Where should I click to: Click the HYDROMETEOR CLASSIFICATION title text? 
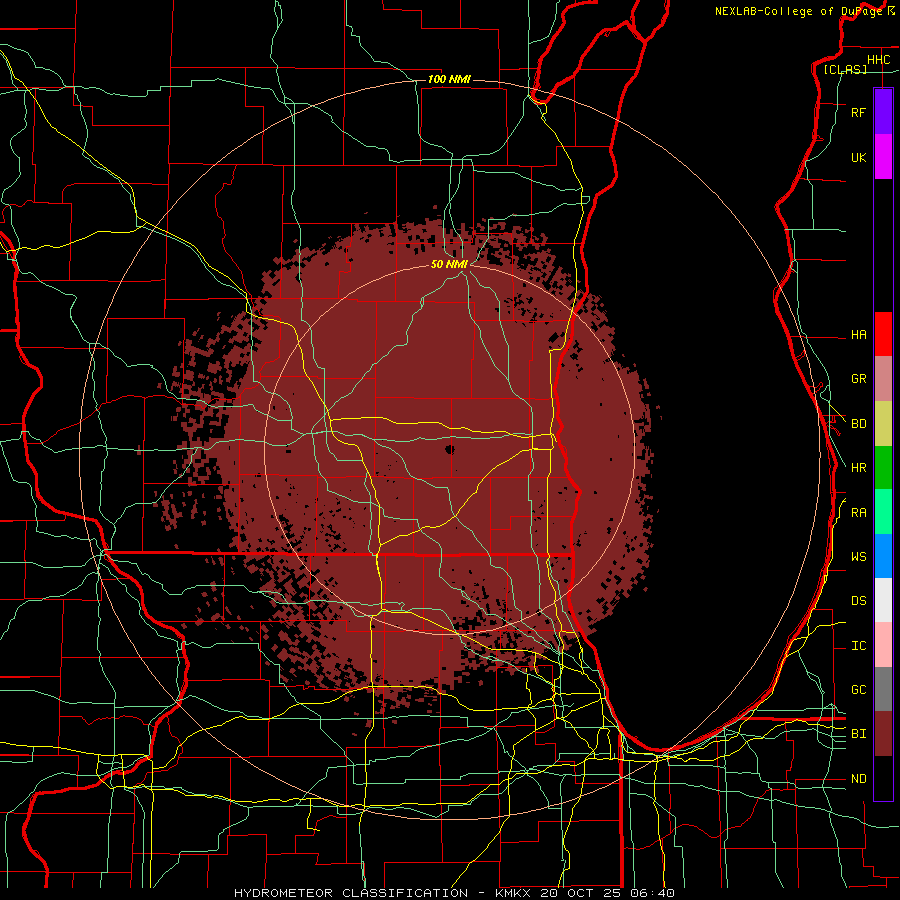pos(351,893)
